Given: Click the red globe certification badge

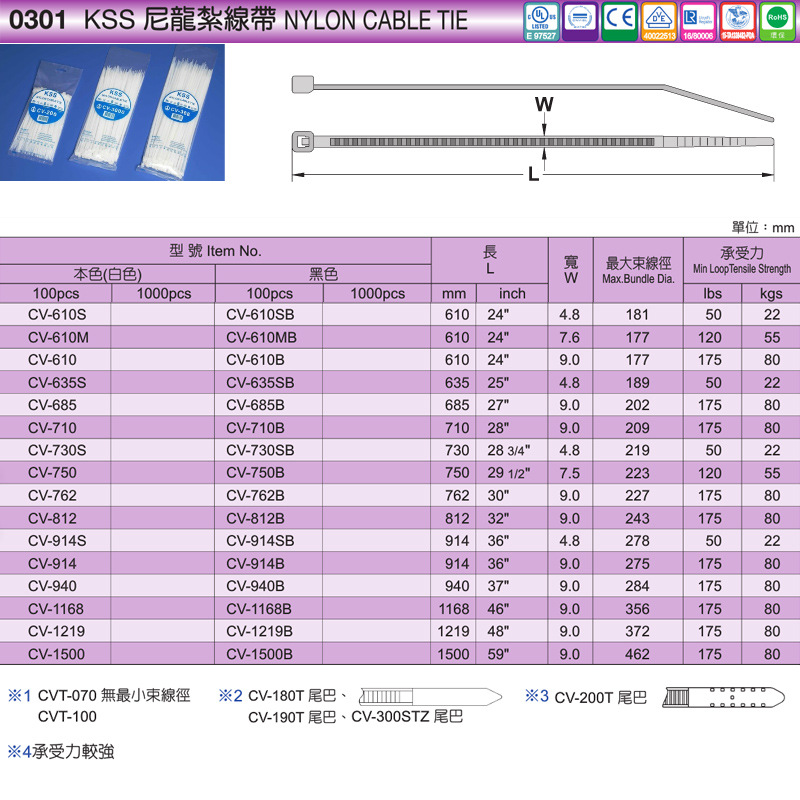Looking at the screenshot, I should point(738,21).
